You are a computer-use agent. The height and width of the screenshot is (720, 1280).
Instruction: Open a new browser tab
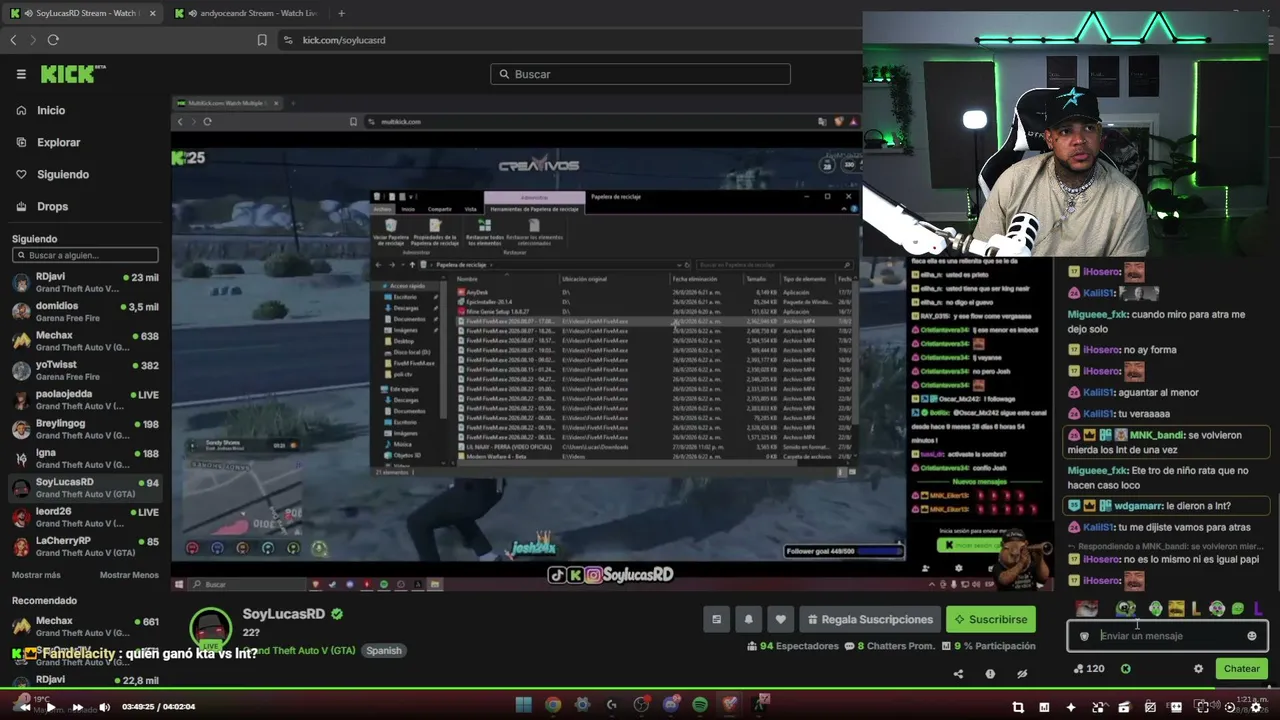tap(341, 13)
